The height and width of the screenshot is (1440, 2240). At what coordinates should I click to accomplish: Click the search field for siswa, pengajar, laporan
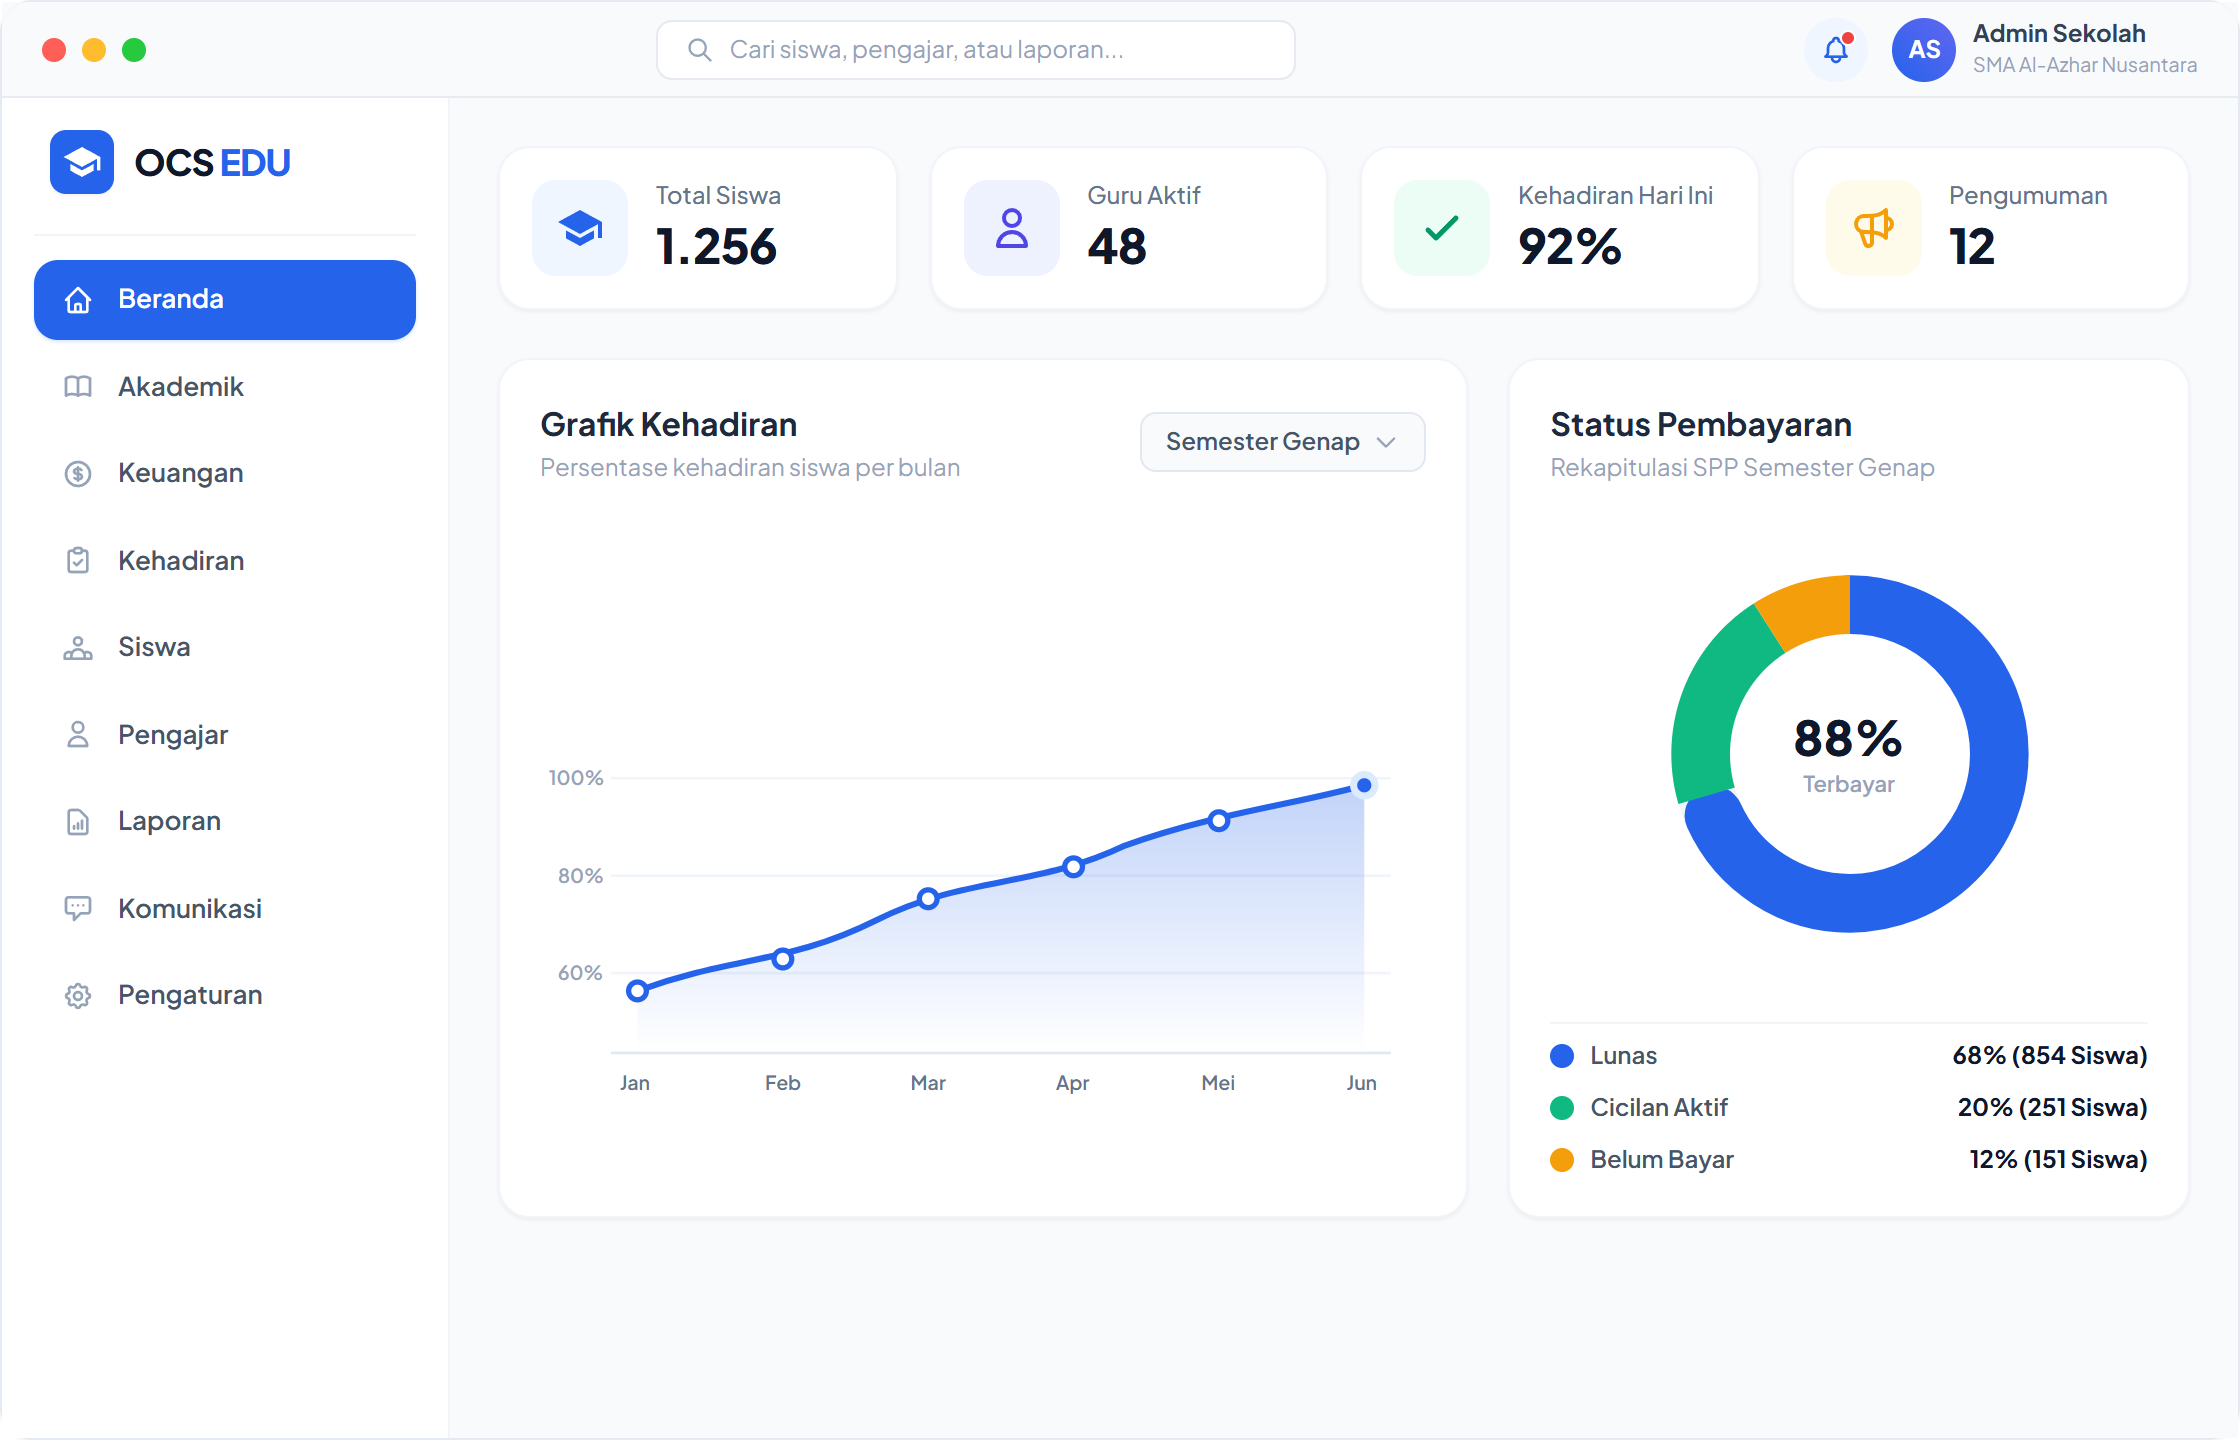point(976,50)
